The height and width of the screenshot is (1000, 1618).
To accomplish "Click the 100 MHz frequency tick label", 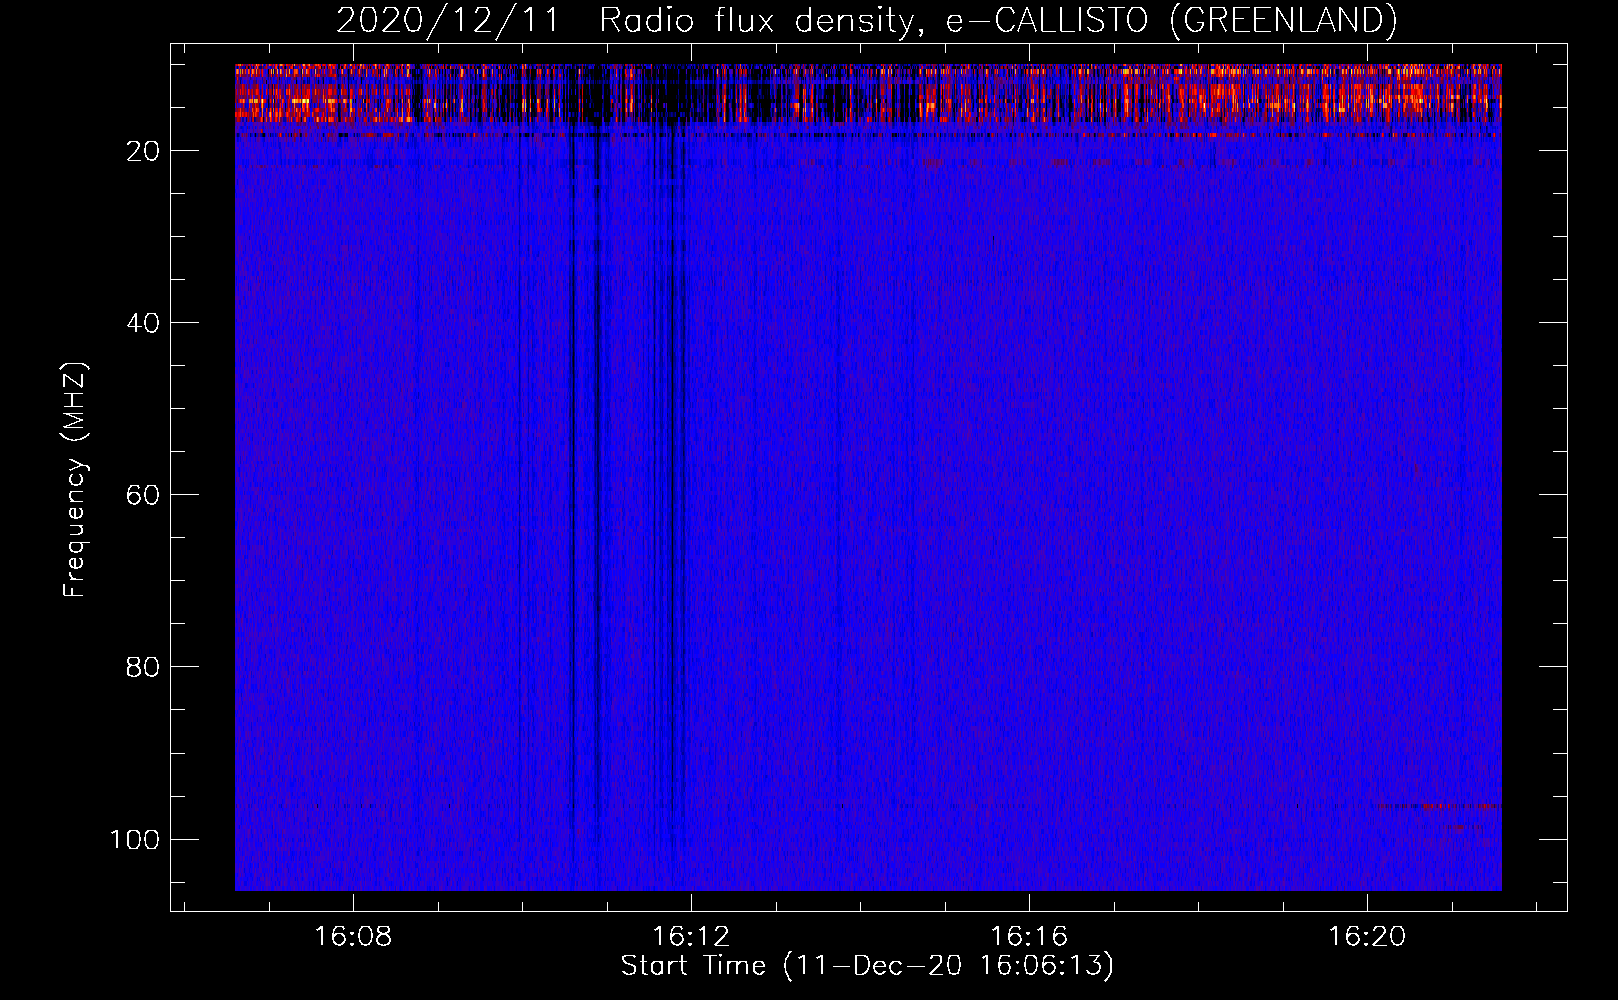I will click(135, 839).
